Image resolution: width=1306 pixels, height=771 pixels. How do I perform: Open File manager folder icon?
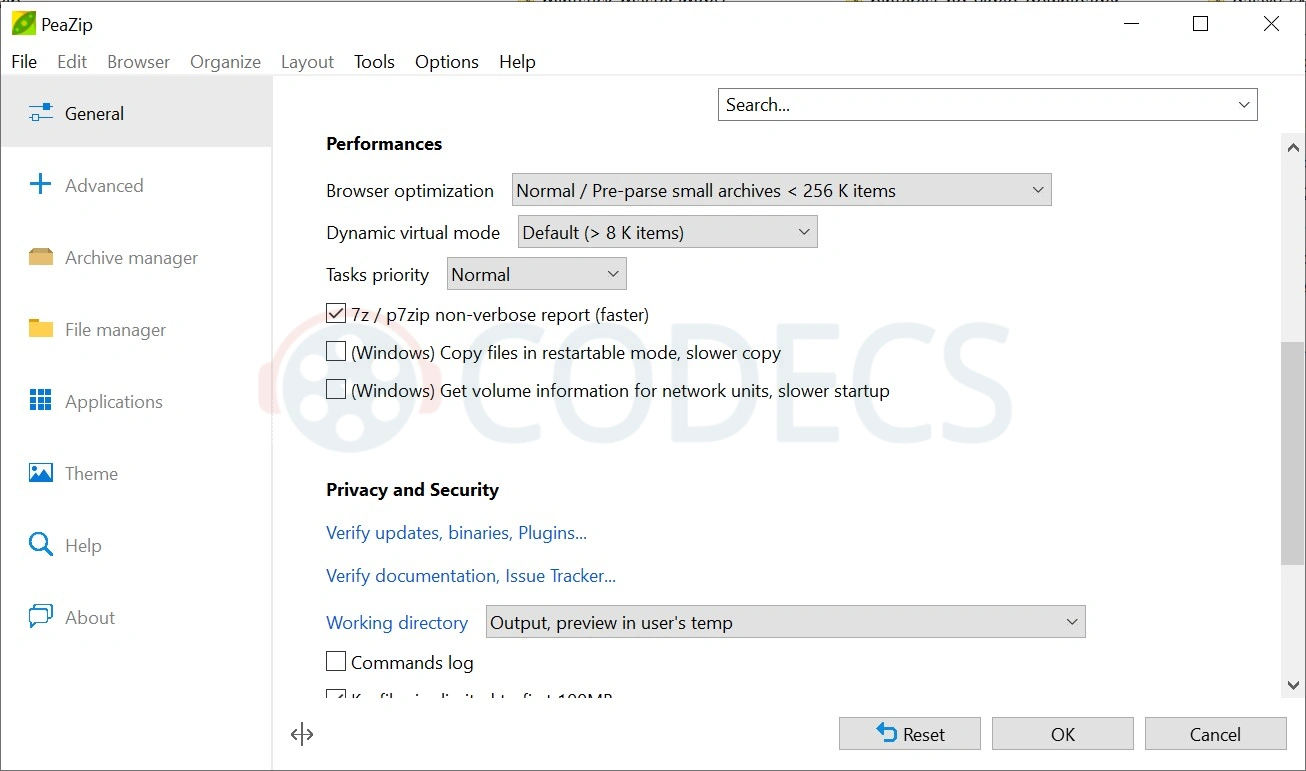[x=40, y=328]
